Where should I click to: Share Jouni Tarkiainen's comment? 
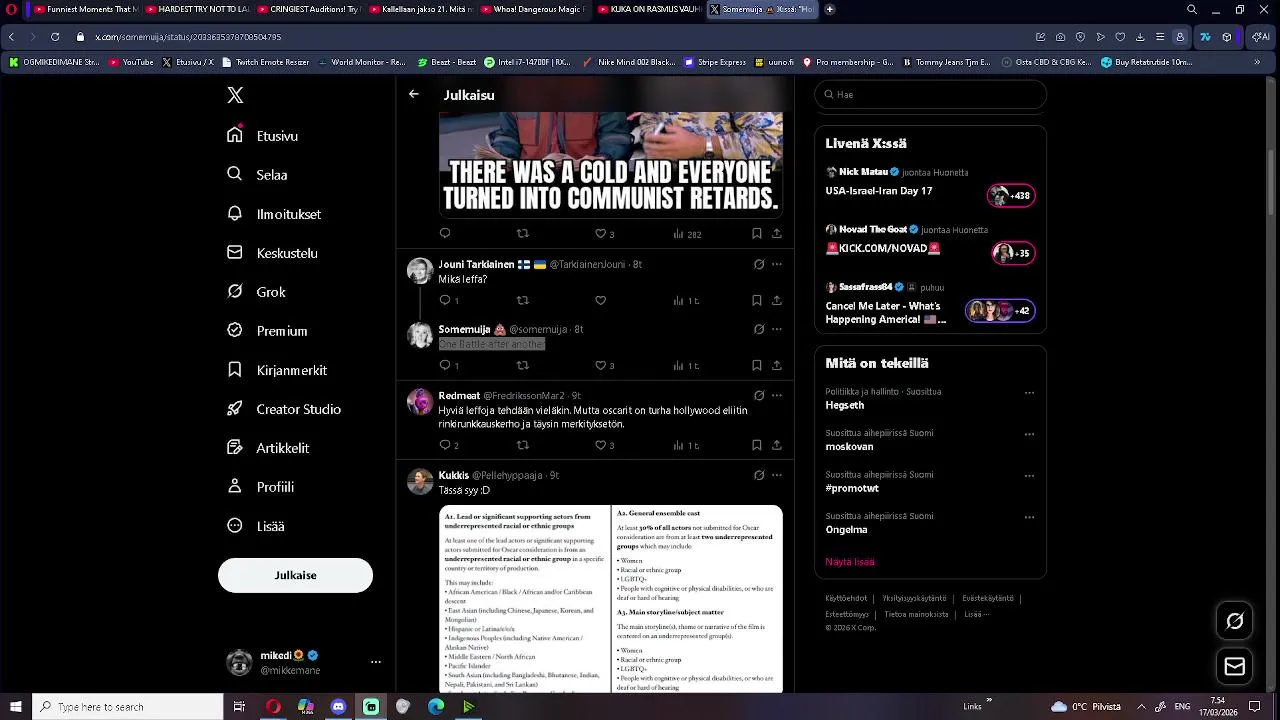point(776,300)
